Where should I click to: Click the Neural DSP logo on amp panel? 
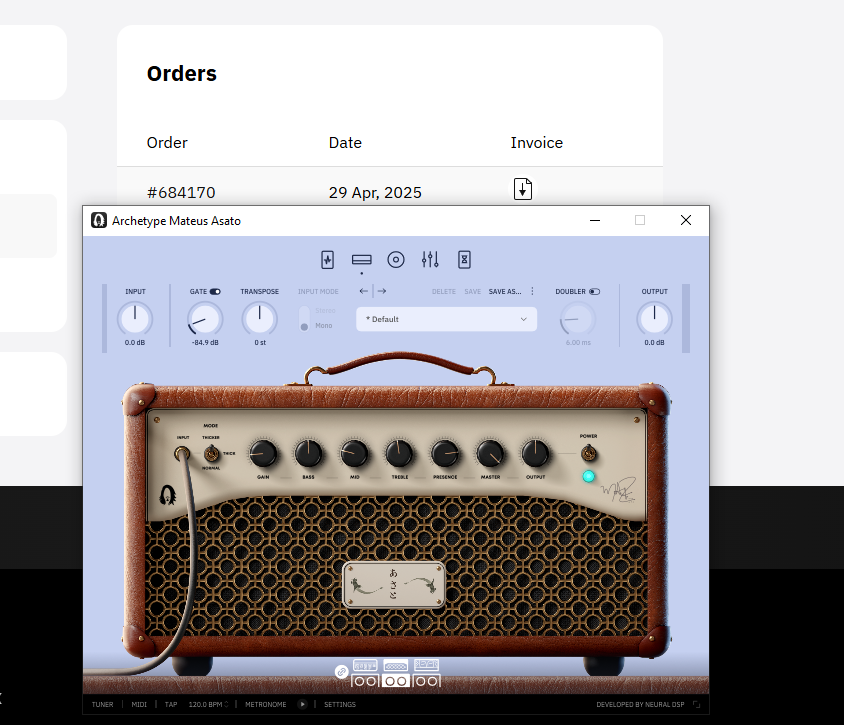point(168,495)
